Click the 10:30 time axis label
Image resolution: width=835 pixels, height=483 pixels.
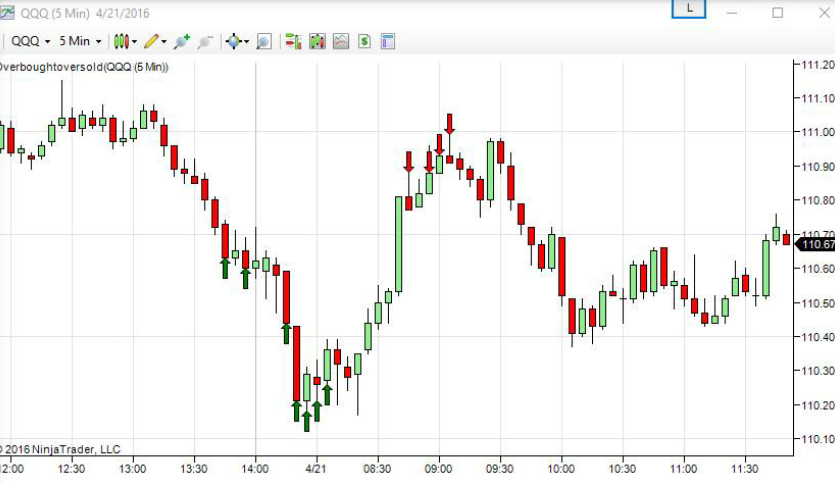tap(622, 469)
